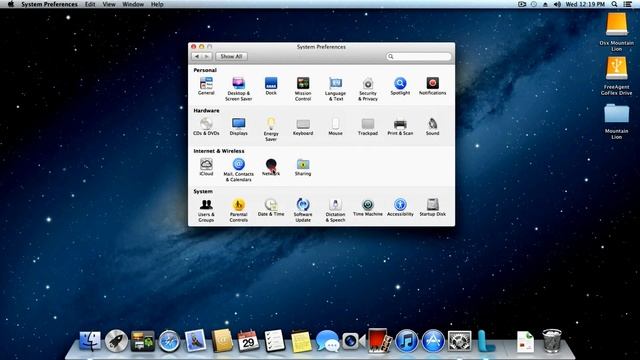
Task: Open the General preference pane
Action: (x=206, y=86)
